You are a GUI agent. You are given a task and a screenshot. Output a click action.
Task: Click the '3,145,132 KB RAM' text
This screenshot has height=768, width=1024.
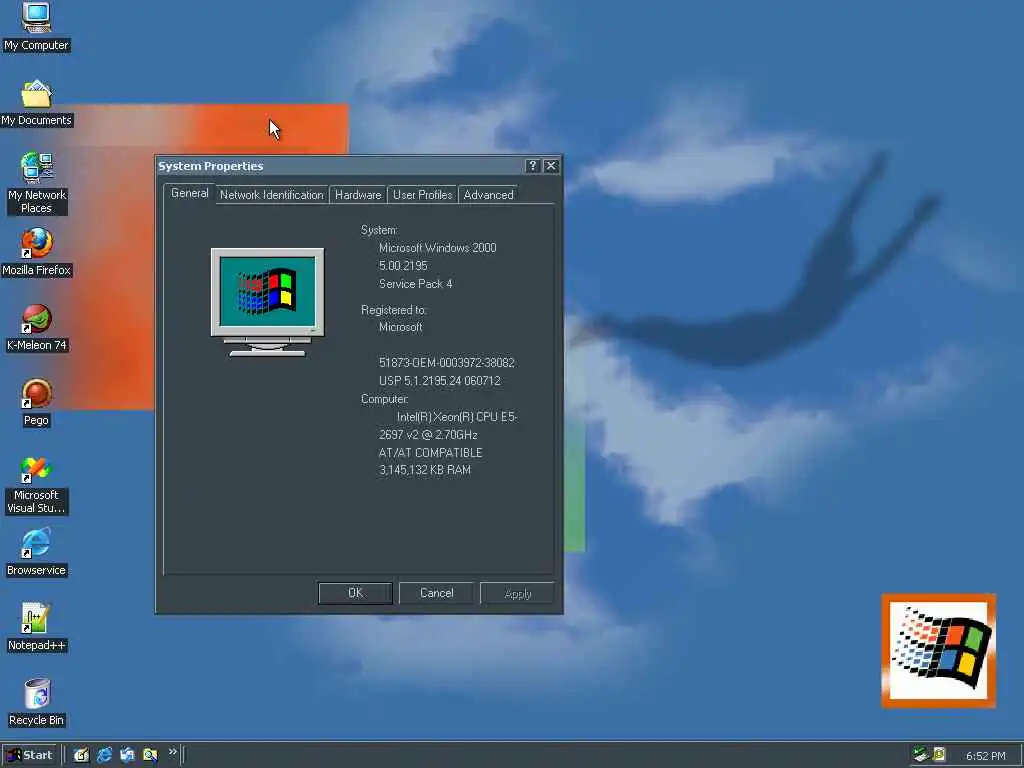point(424,470)
